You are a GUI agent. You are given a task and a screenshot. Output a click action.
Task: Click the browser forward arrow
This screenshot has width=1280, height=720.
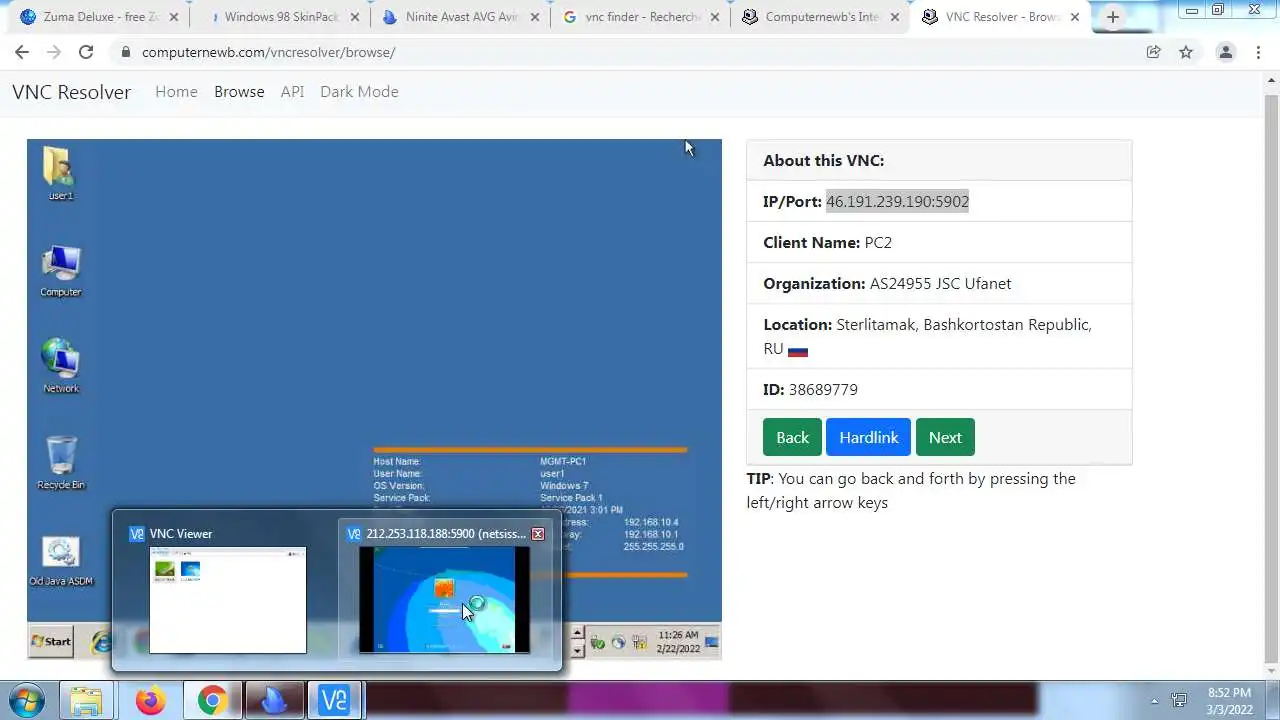click(x=54, y=52)
